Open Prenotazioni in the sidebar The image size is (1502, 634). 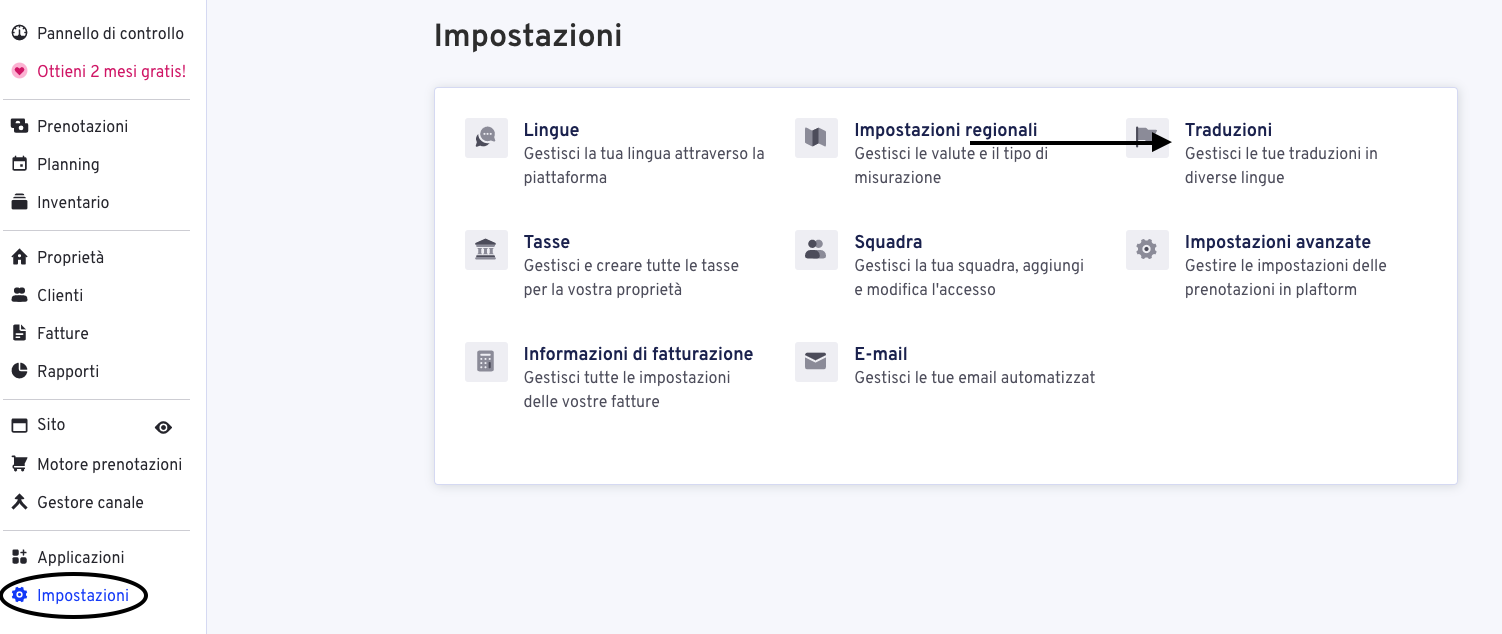(82, 127)
